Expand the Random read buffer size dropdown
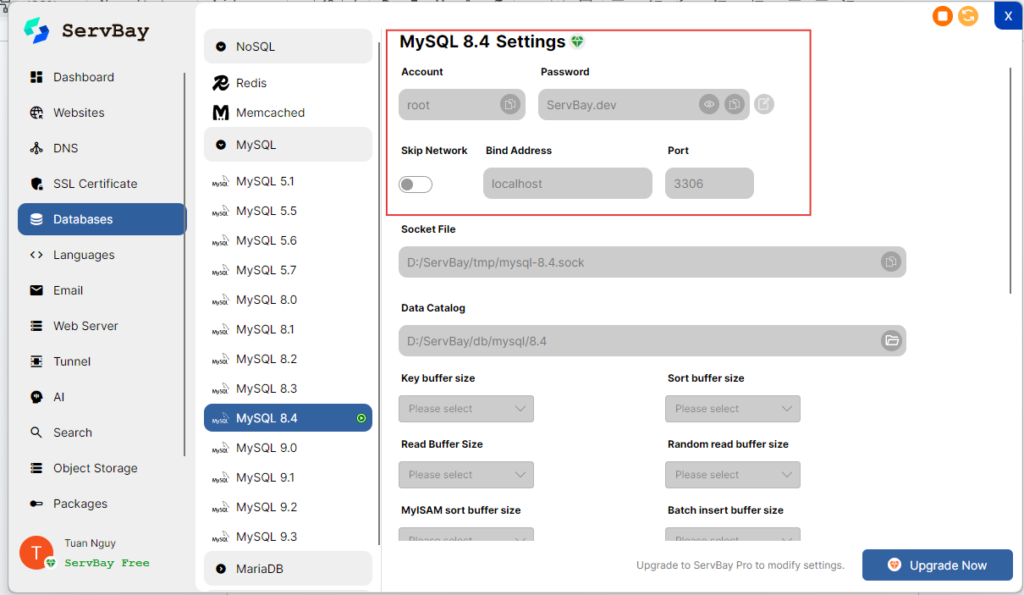Image resolution: width=1024 pixels, height=595 pixels. [x=732, y=474]
